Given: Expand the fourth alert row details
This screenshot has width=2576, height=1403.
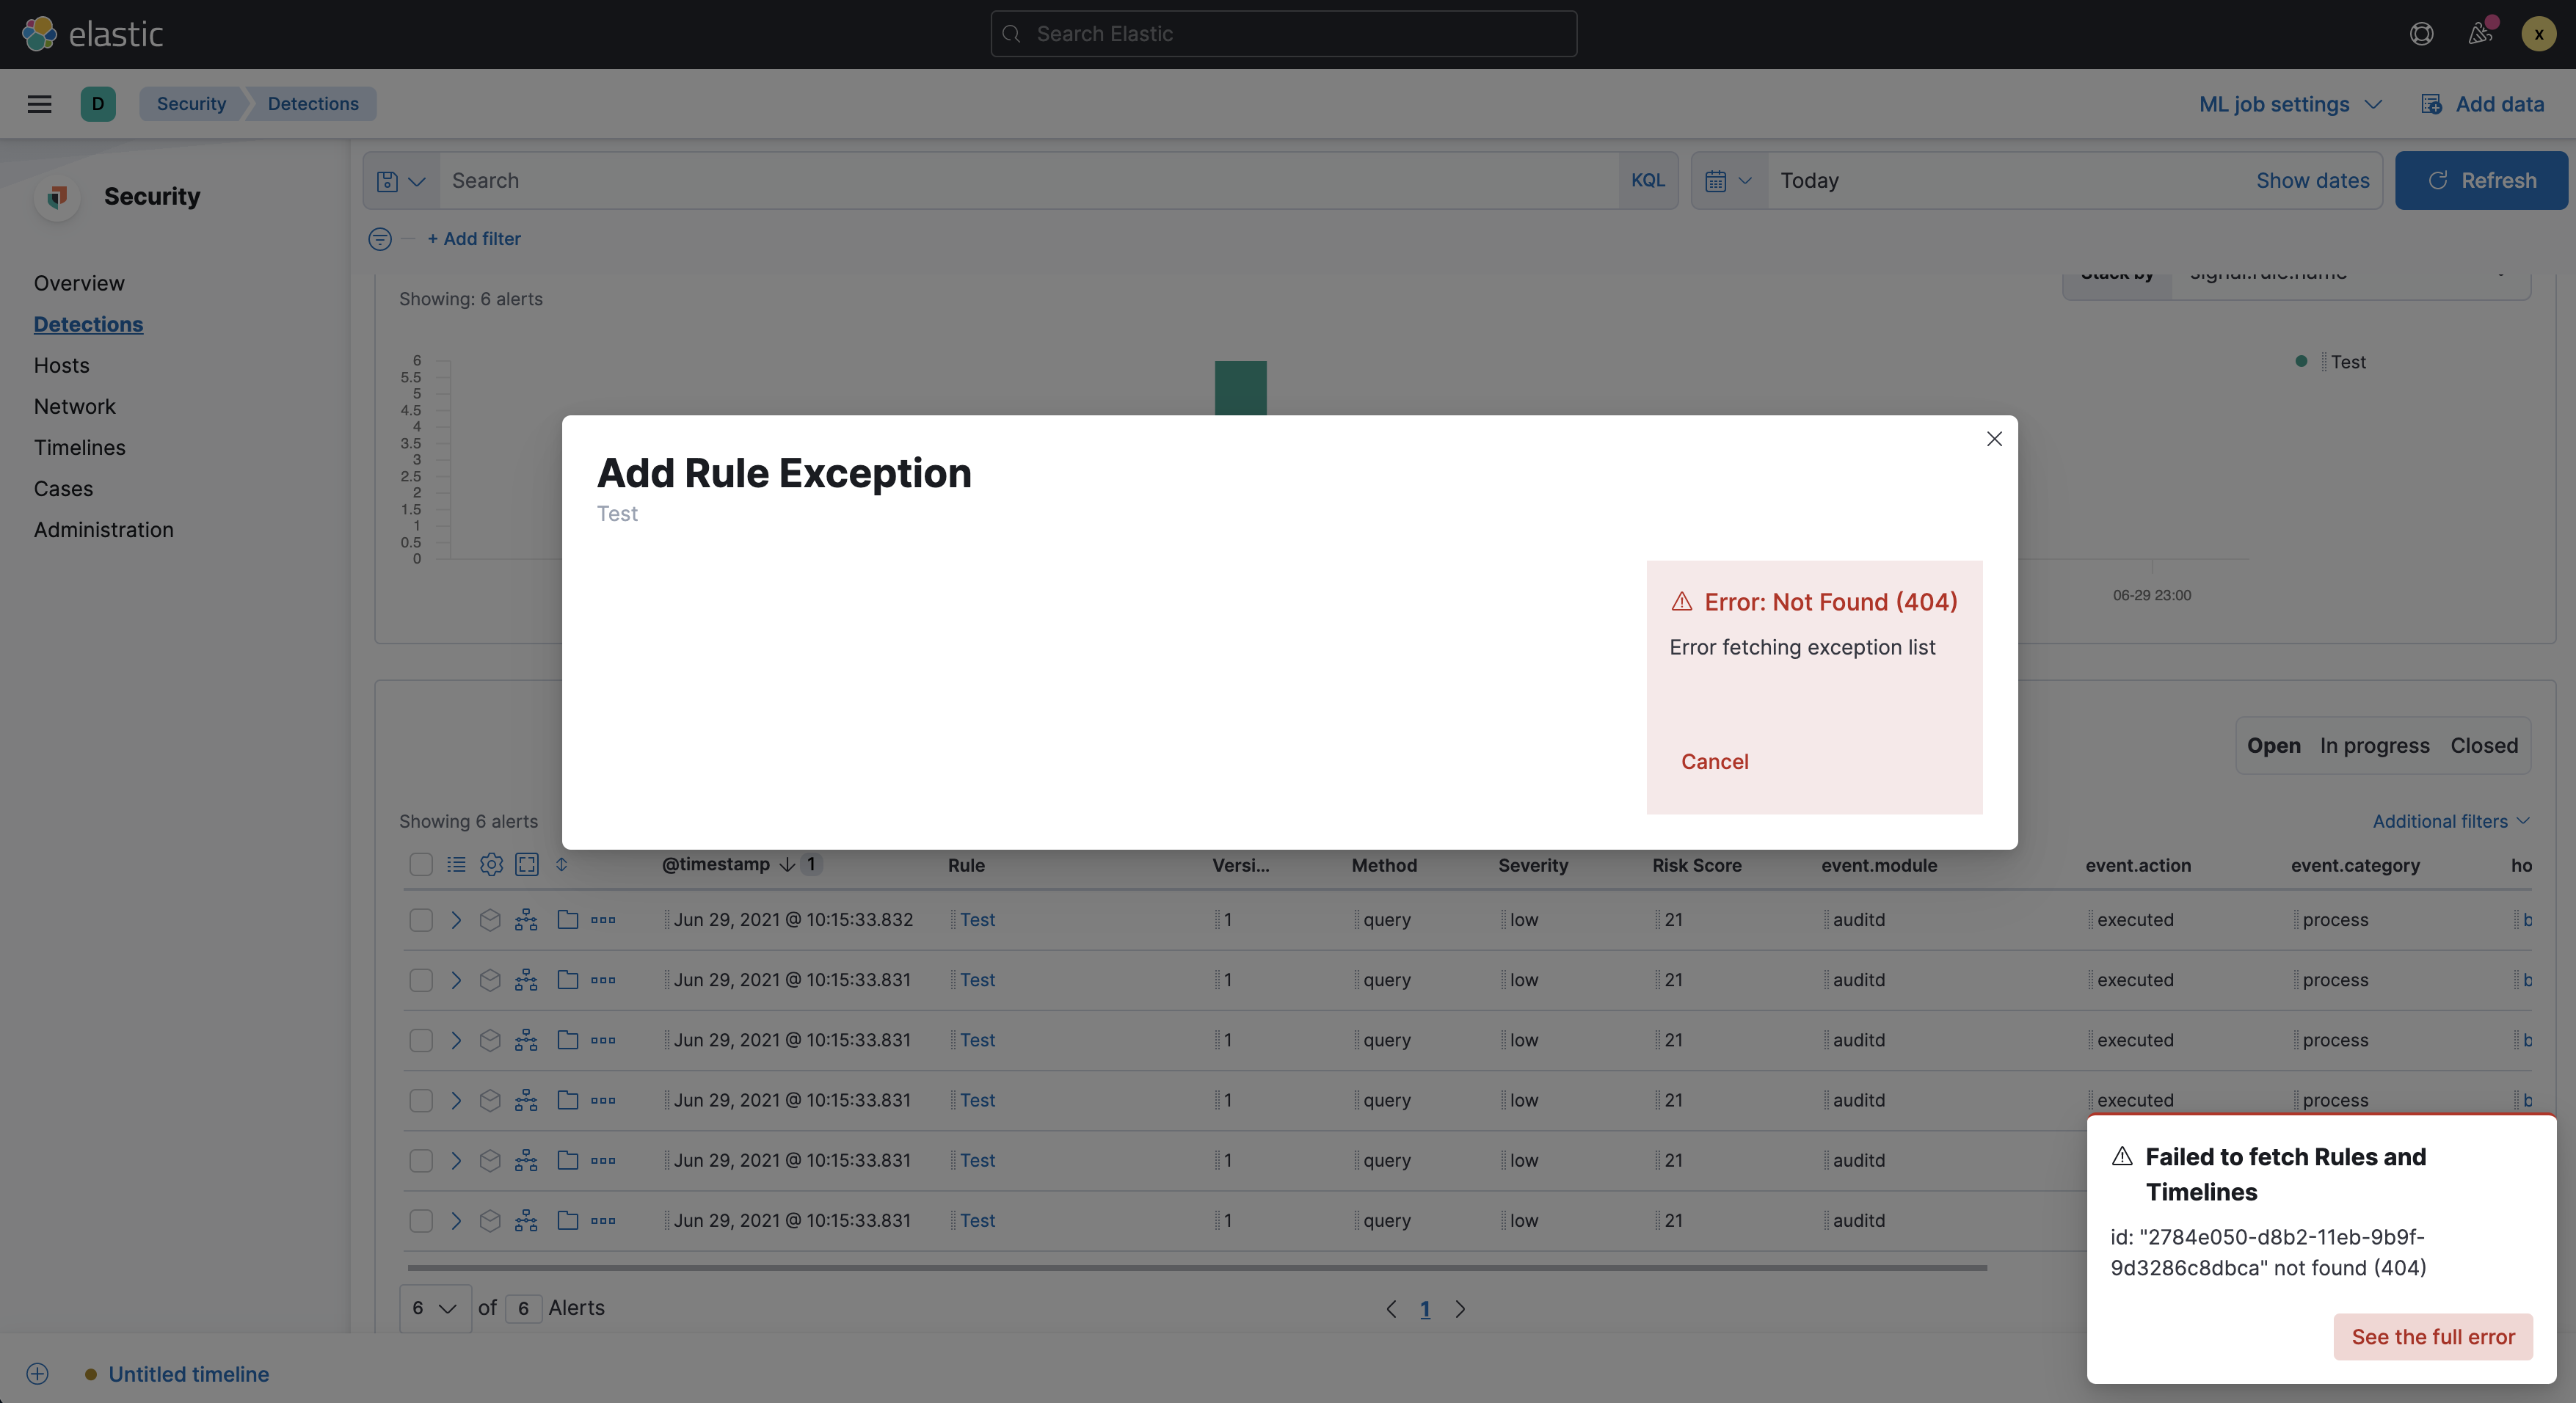Looking at the screenshot, I should [456, 1100].
